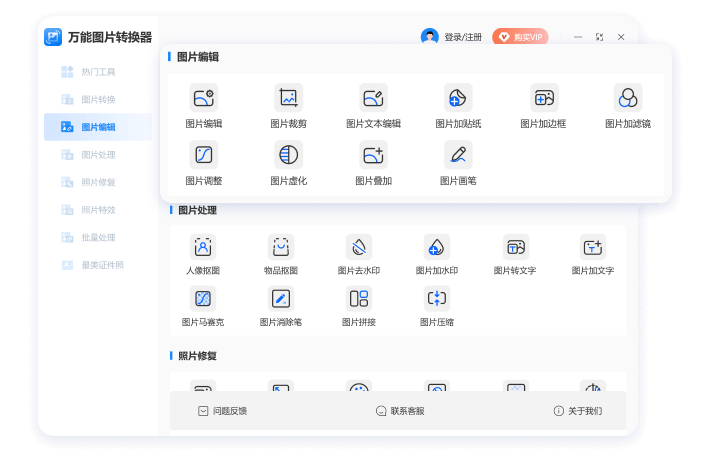Open 最美证件照 in the sidebar
Image resolution: width=706 pixels, height=469 pixels.
pyautogui.click(x=98, y=265)
